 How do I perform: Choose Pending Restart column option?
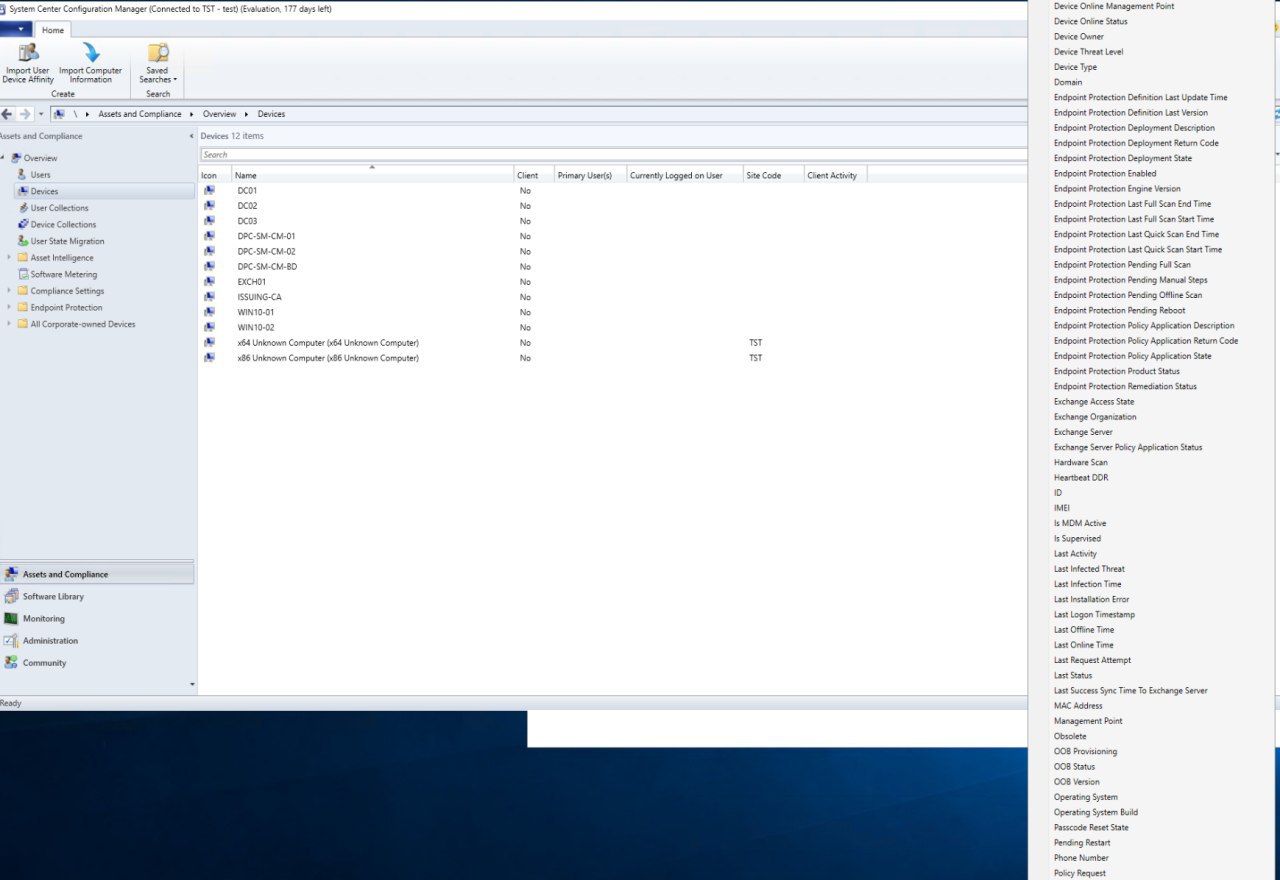1082,843
